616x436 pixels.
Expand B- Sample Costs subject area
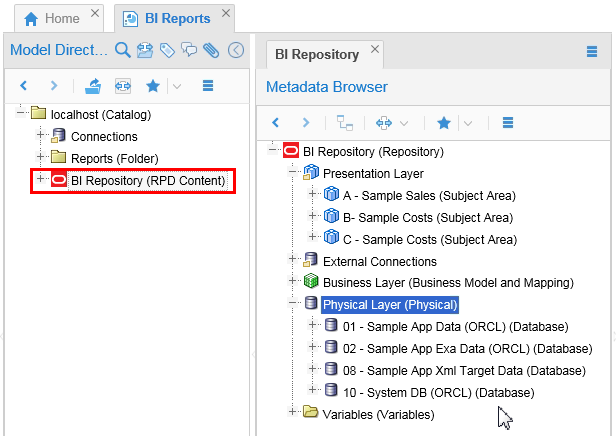312,215
